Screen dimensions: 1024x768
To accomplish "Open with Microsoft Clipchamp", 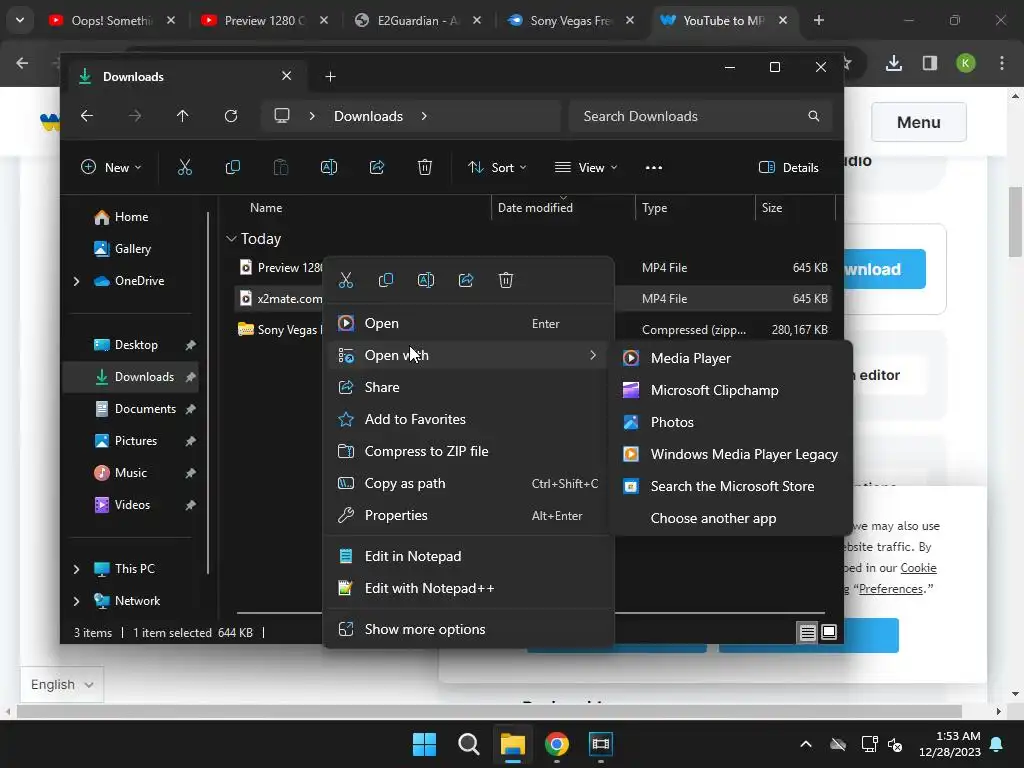I will tap(731, 390).
